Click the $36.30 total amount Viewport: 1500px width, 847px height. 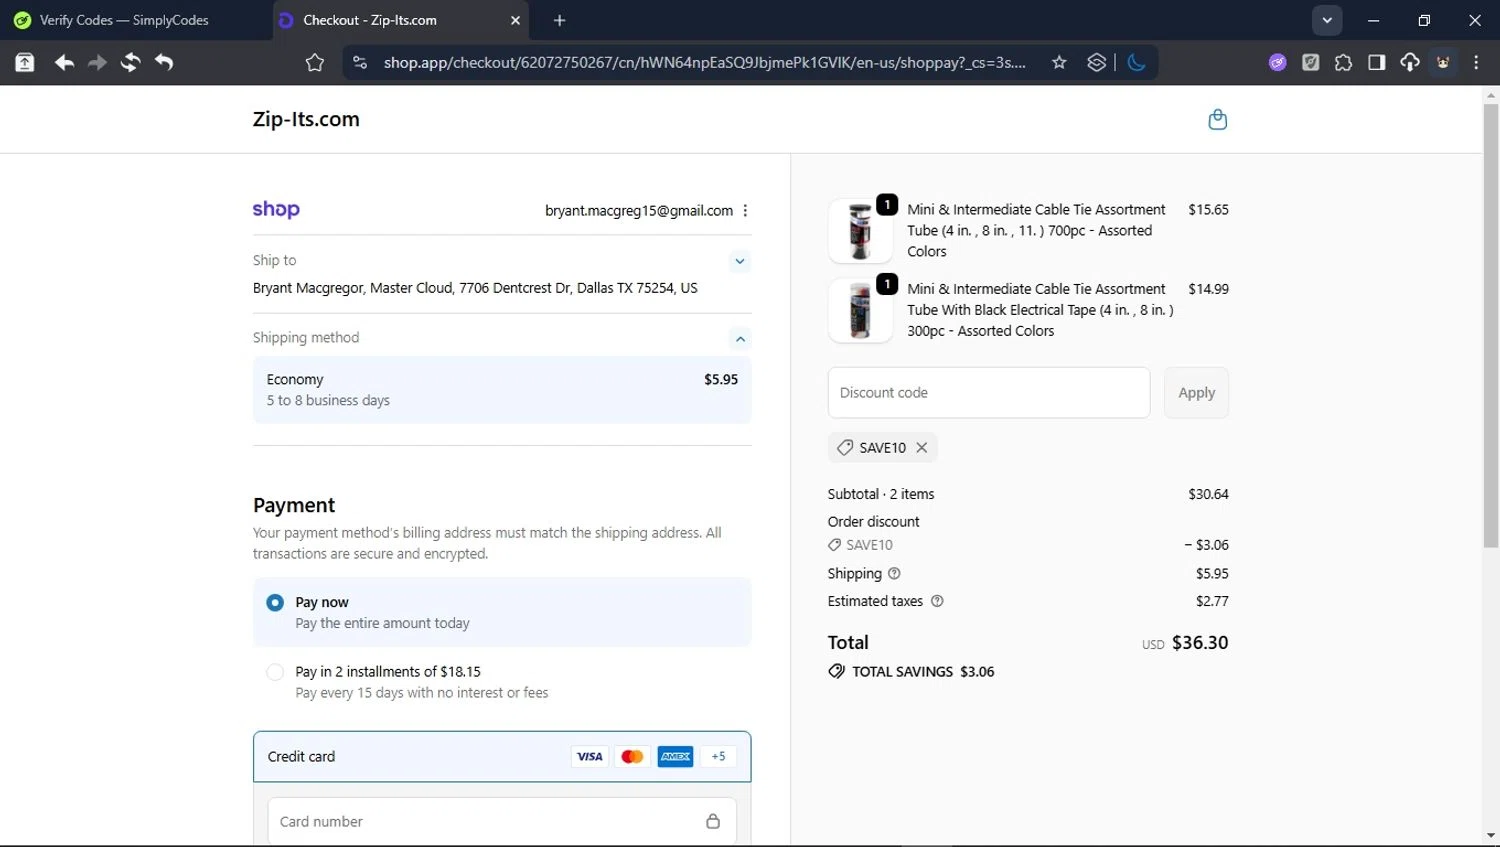tap(1200, 643)
